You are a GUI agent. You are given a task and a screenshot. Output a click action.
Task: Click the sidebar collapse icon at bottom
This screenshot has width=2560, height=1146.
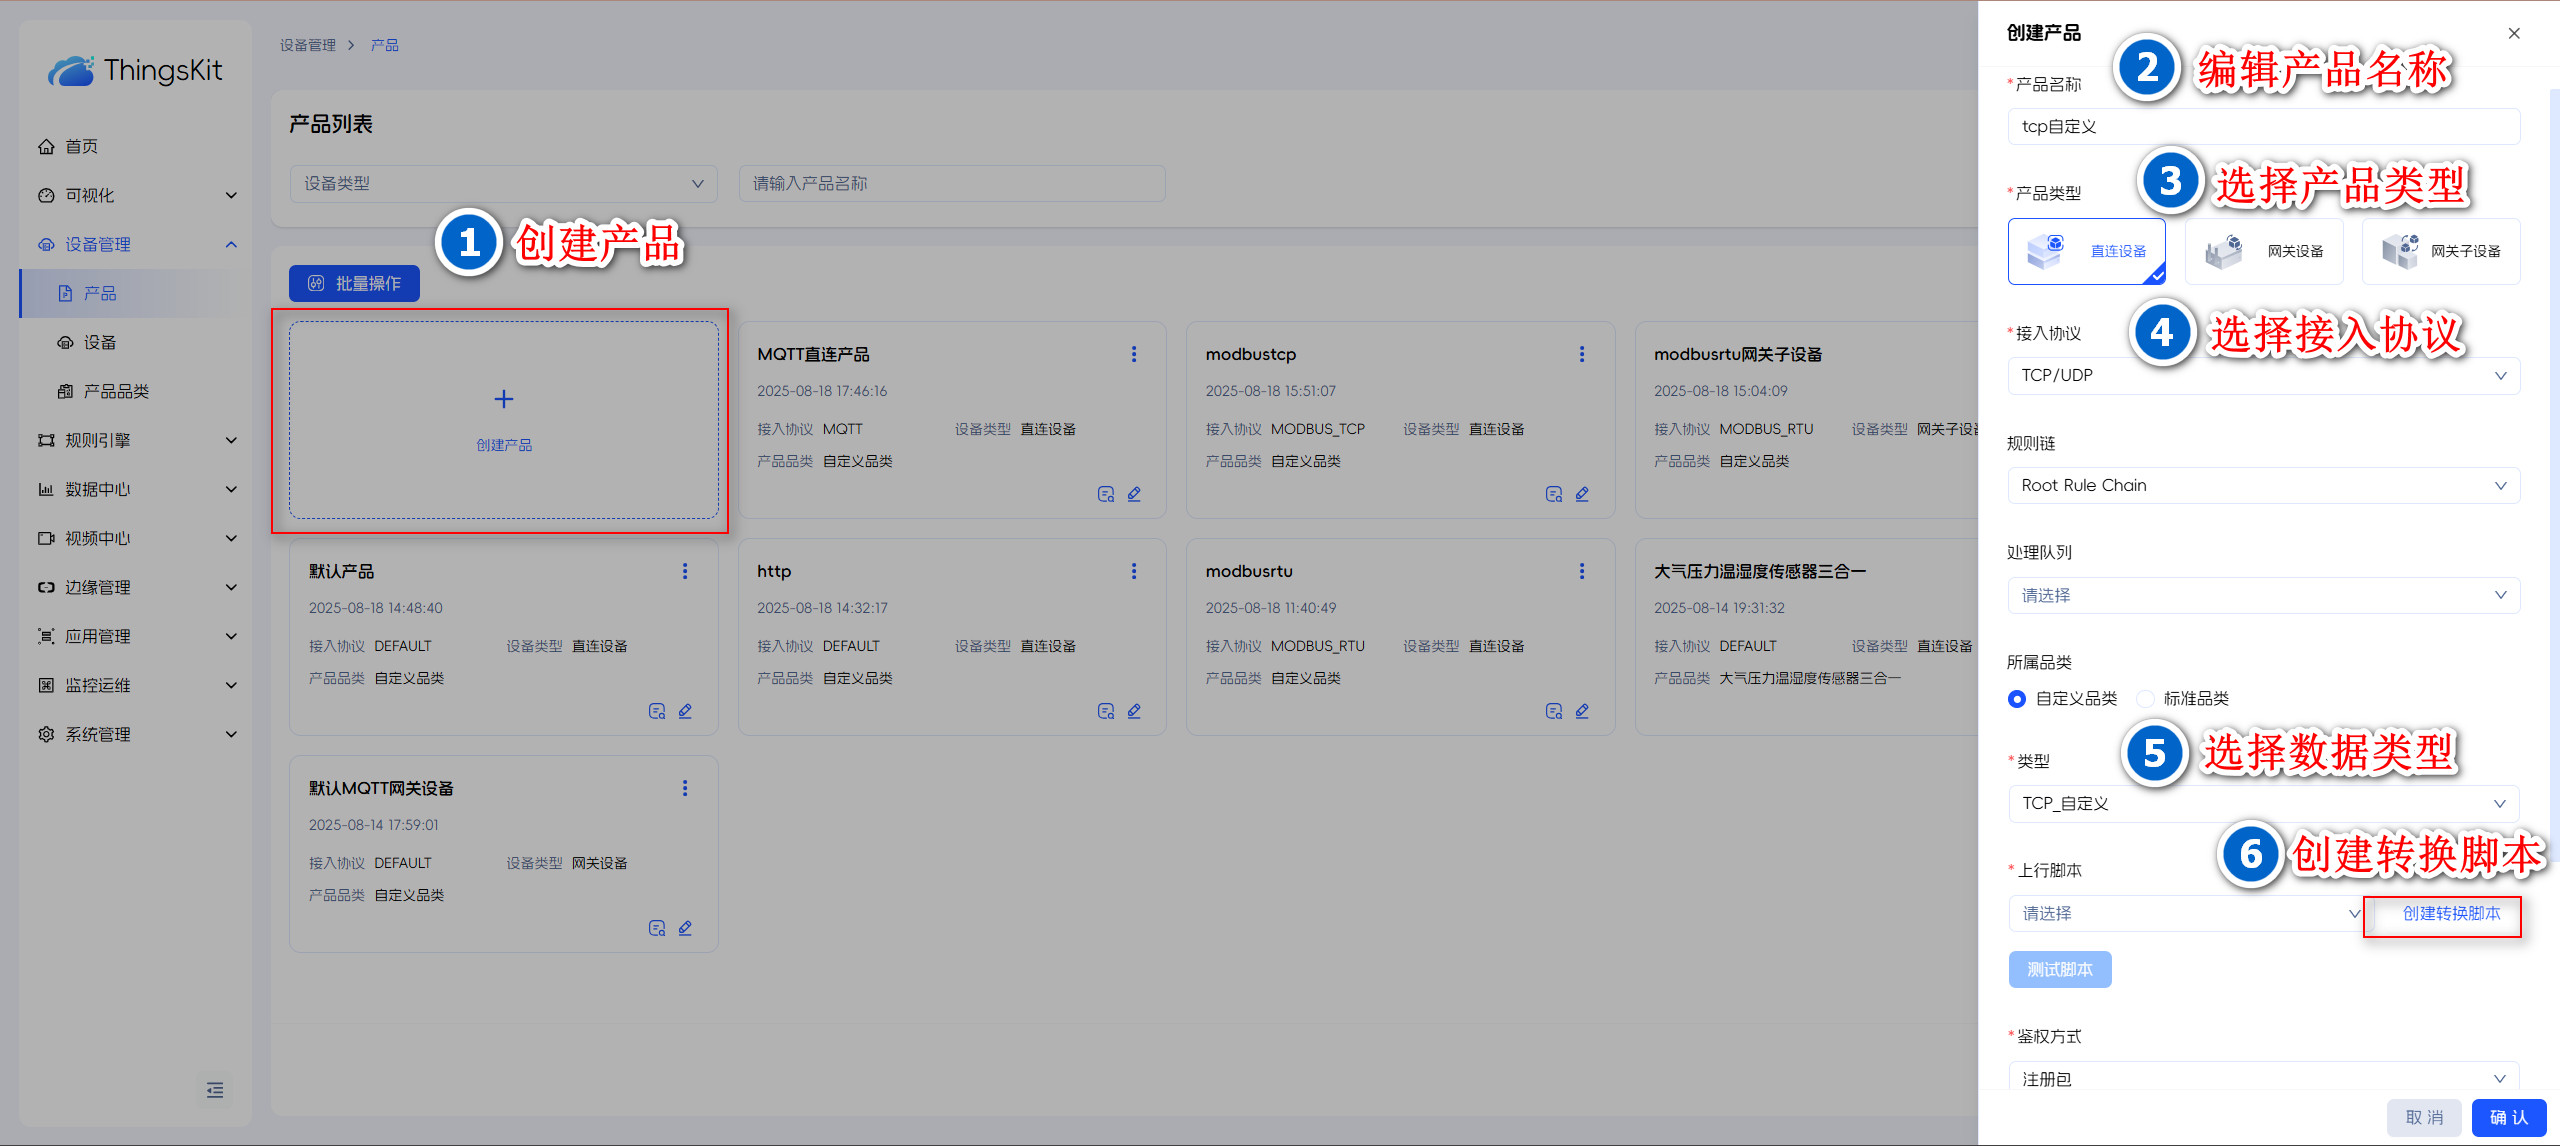click(215, 1090)
